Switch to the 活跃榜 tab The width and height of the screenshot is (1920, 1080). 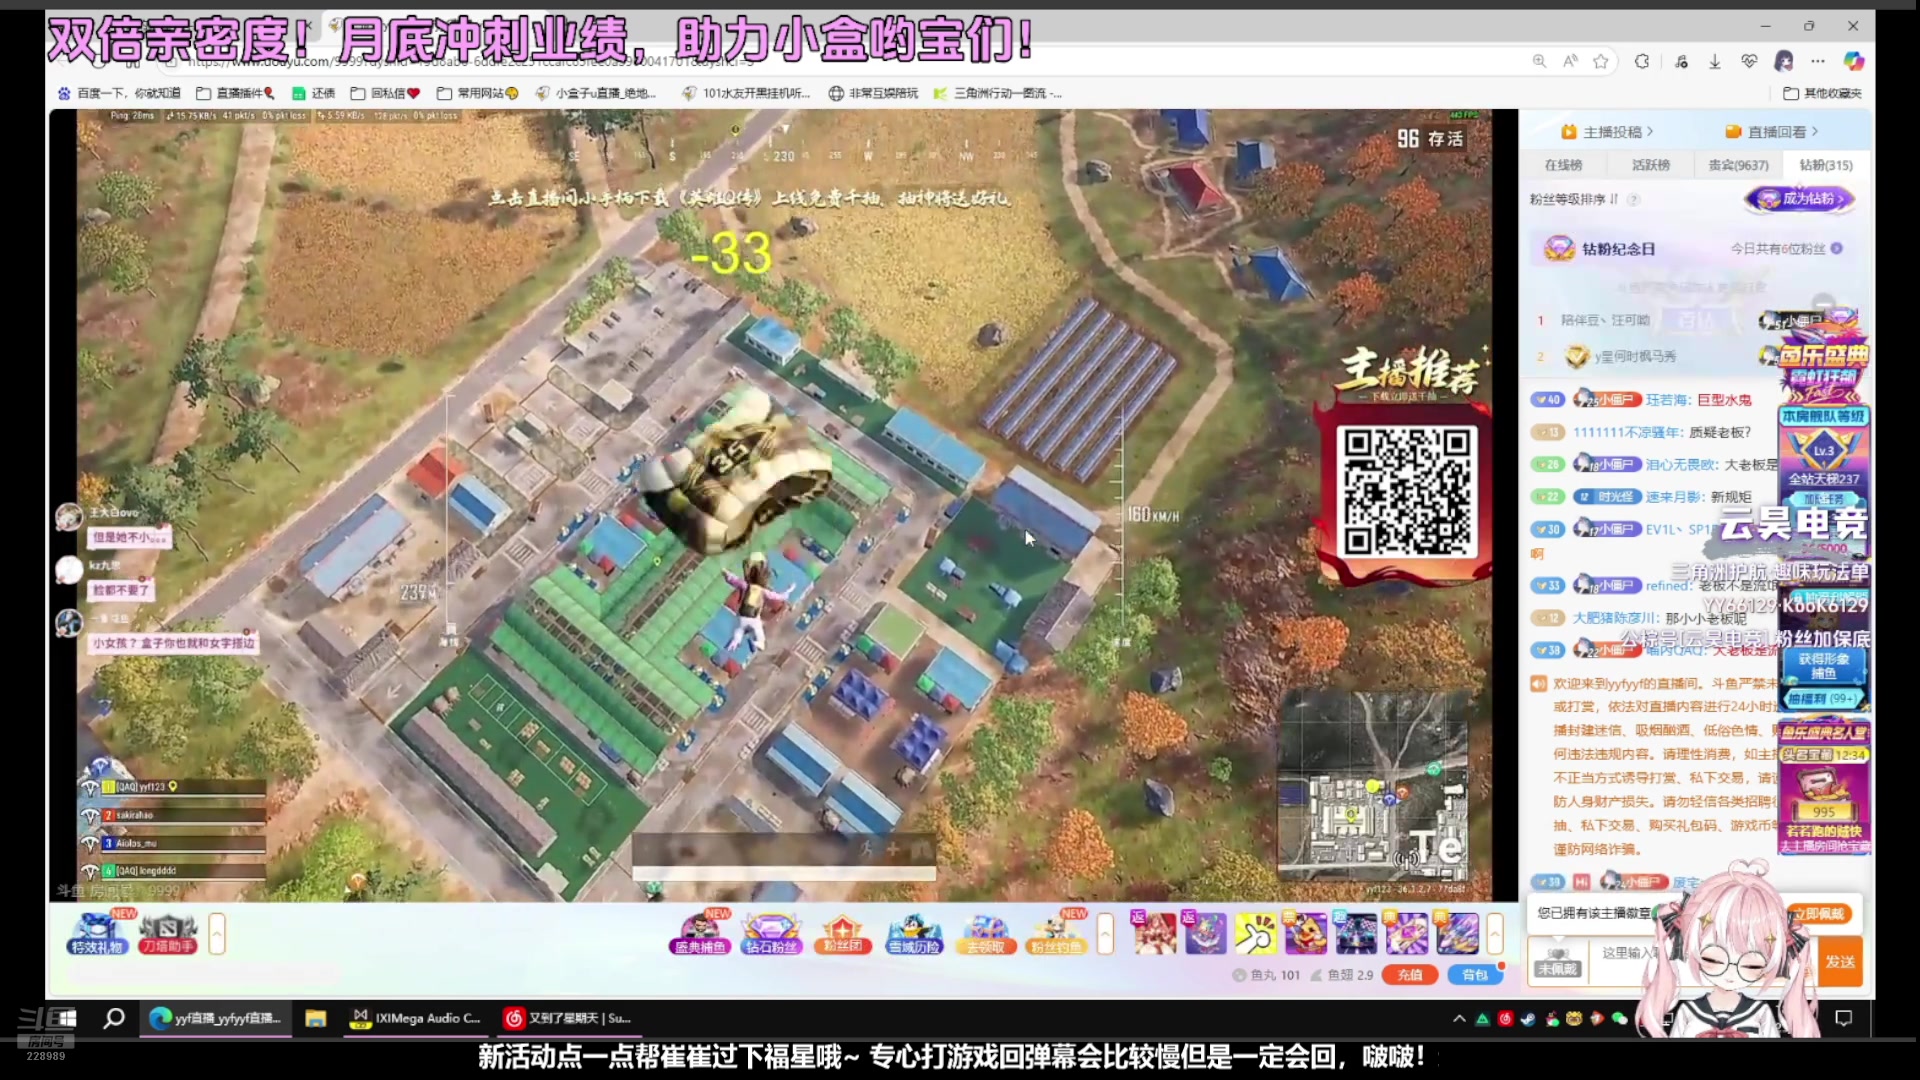pos(1651,165)
